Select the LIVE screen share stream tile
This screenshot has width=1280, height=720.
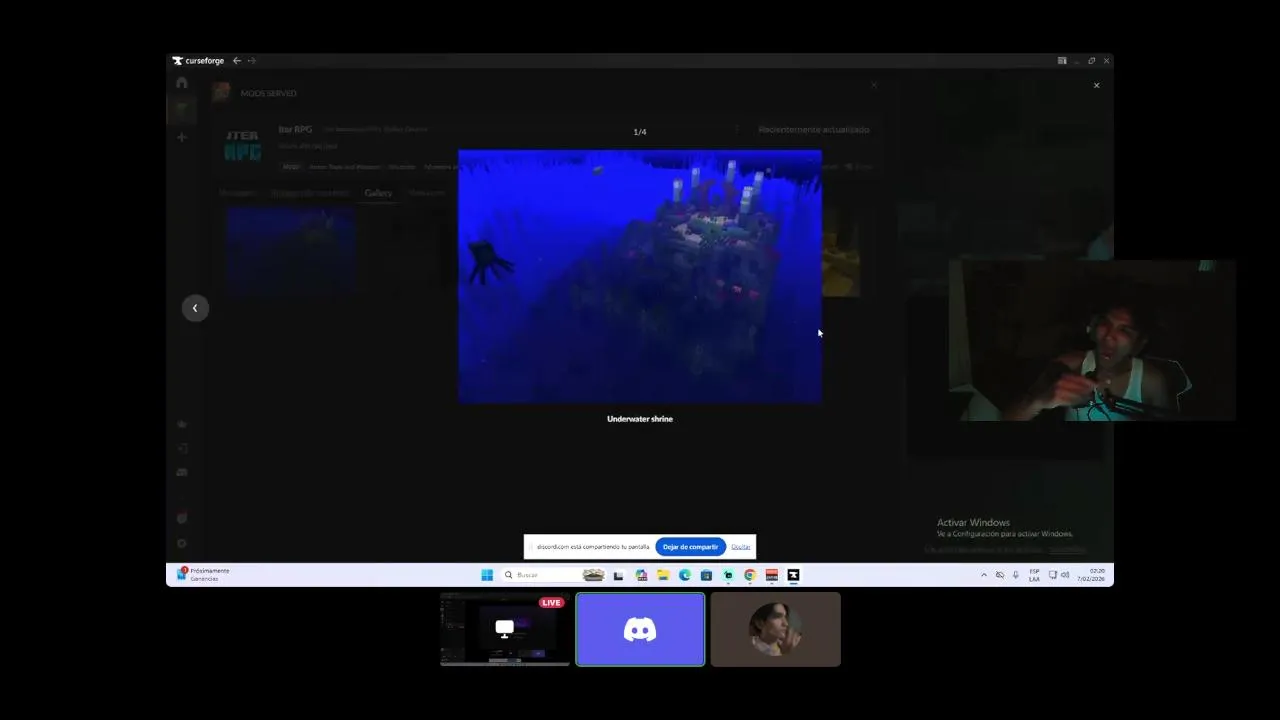click(x=505, y=629)
